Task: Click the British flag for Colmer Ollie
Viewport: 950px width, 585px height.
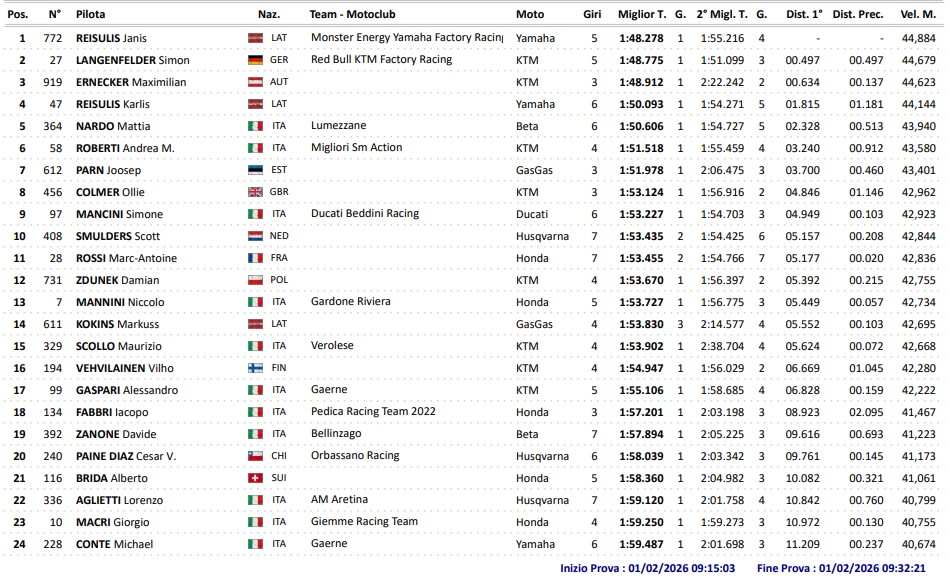Action: tap(255, 192)
